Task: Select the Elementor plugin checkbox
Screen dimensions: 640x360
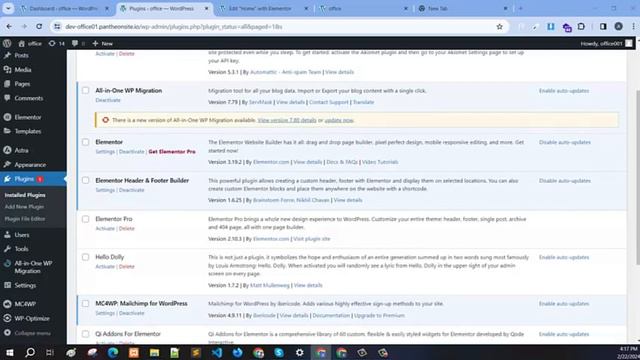Action: coord(85,142)
